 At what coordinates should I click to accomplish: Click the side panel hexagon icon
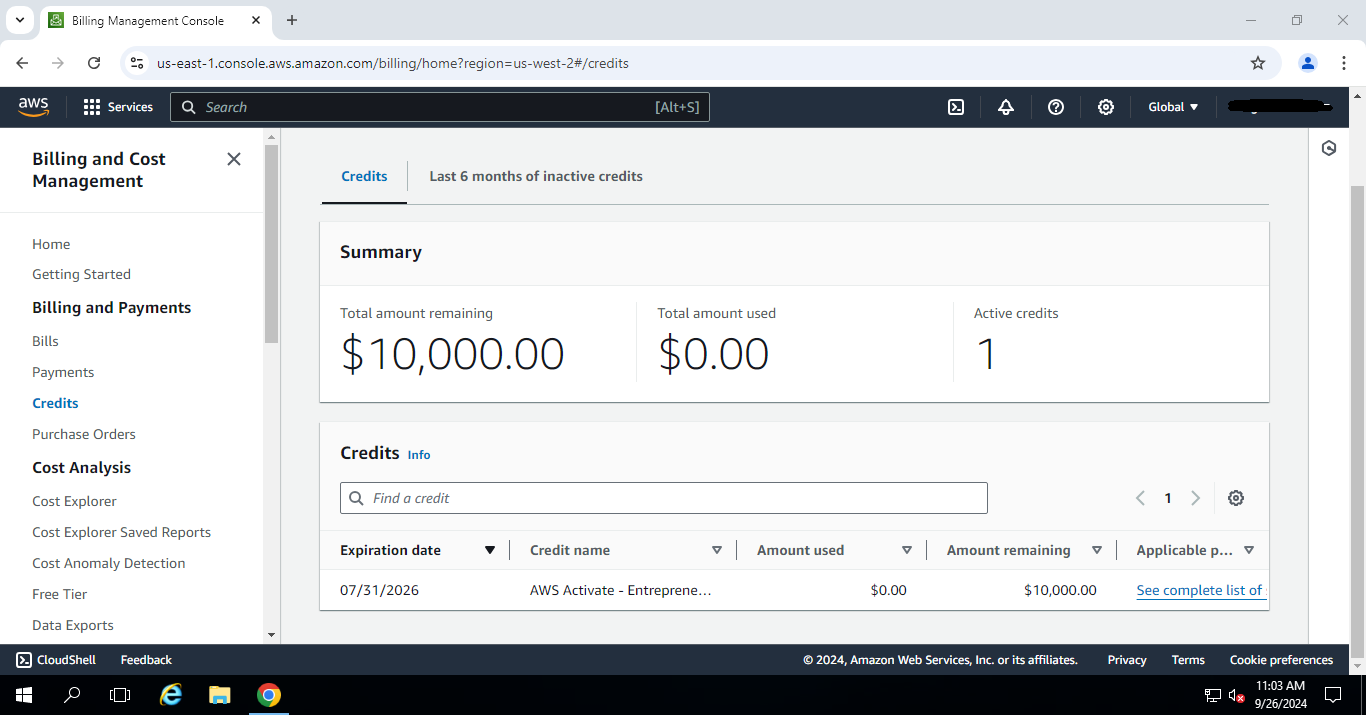(1329, 148)
